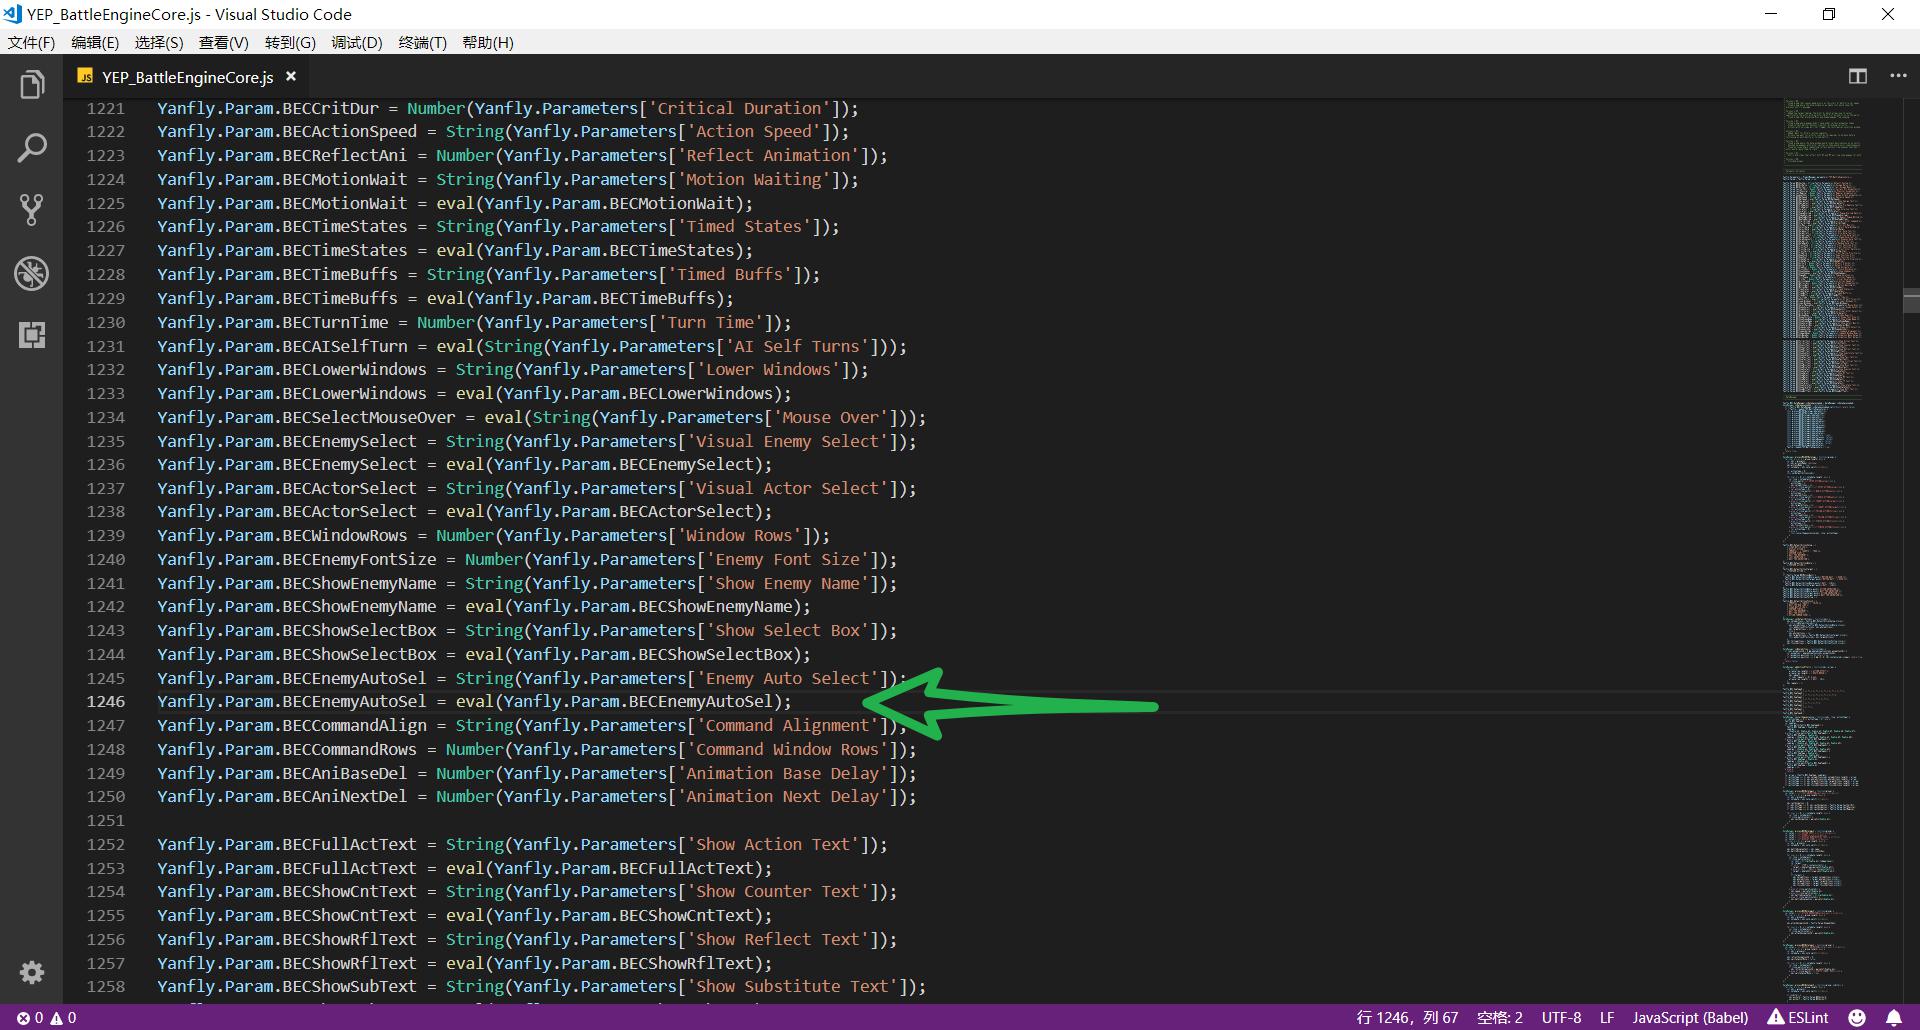Open the 帮助(H) menu
Viewport: 1920px width, 1030px height.
488,42
